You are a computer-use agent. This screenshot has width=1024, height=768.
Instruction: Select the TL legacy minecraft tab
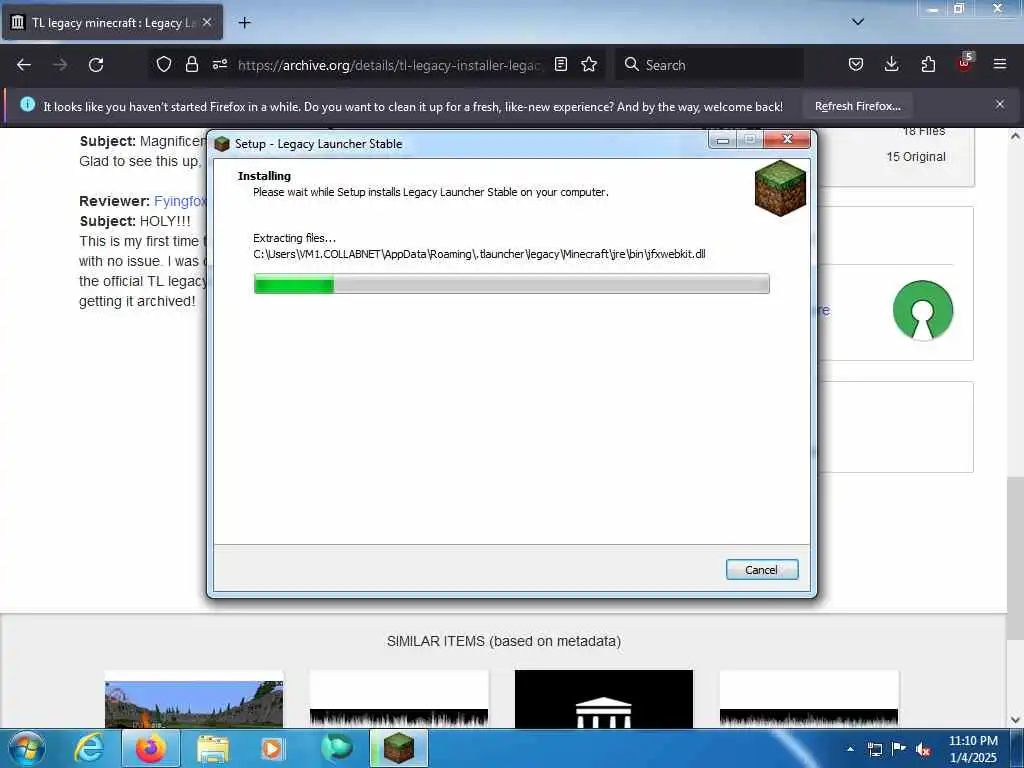point(112,23)
